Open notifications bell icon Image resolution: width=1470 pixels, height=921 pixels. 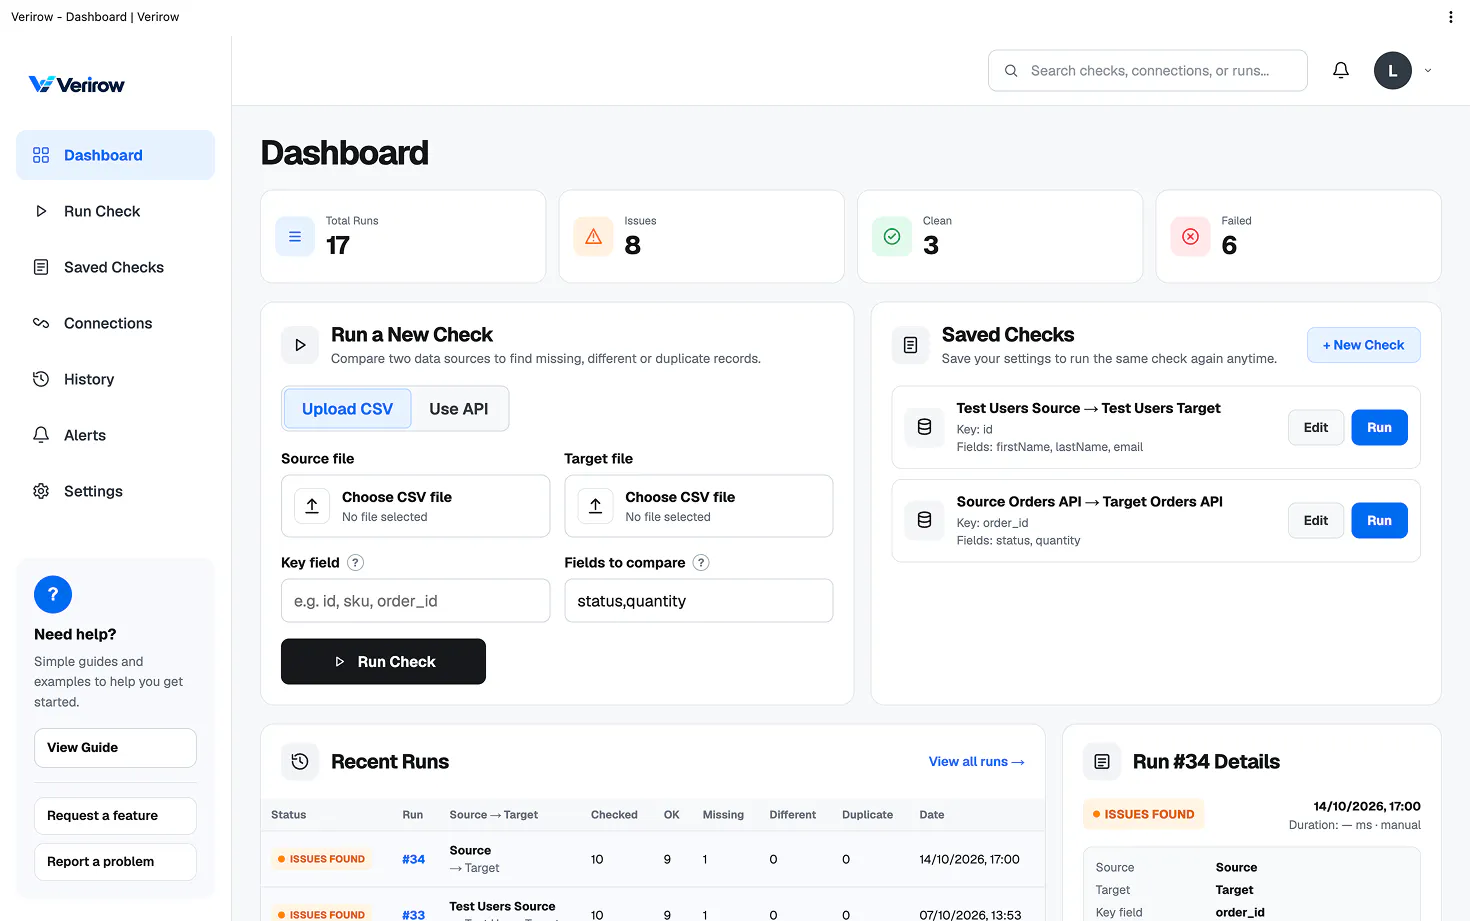tap(1341, 70)
